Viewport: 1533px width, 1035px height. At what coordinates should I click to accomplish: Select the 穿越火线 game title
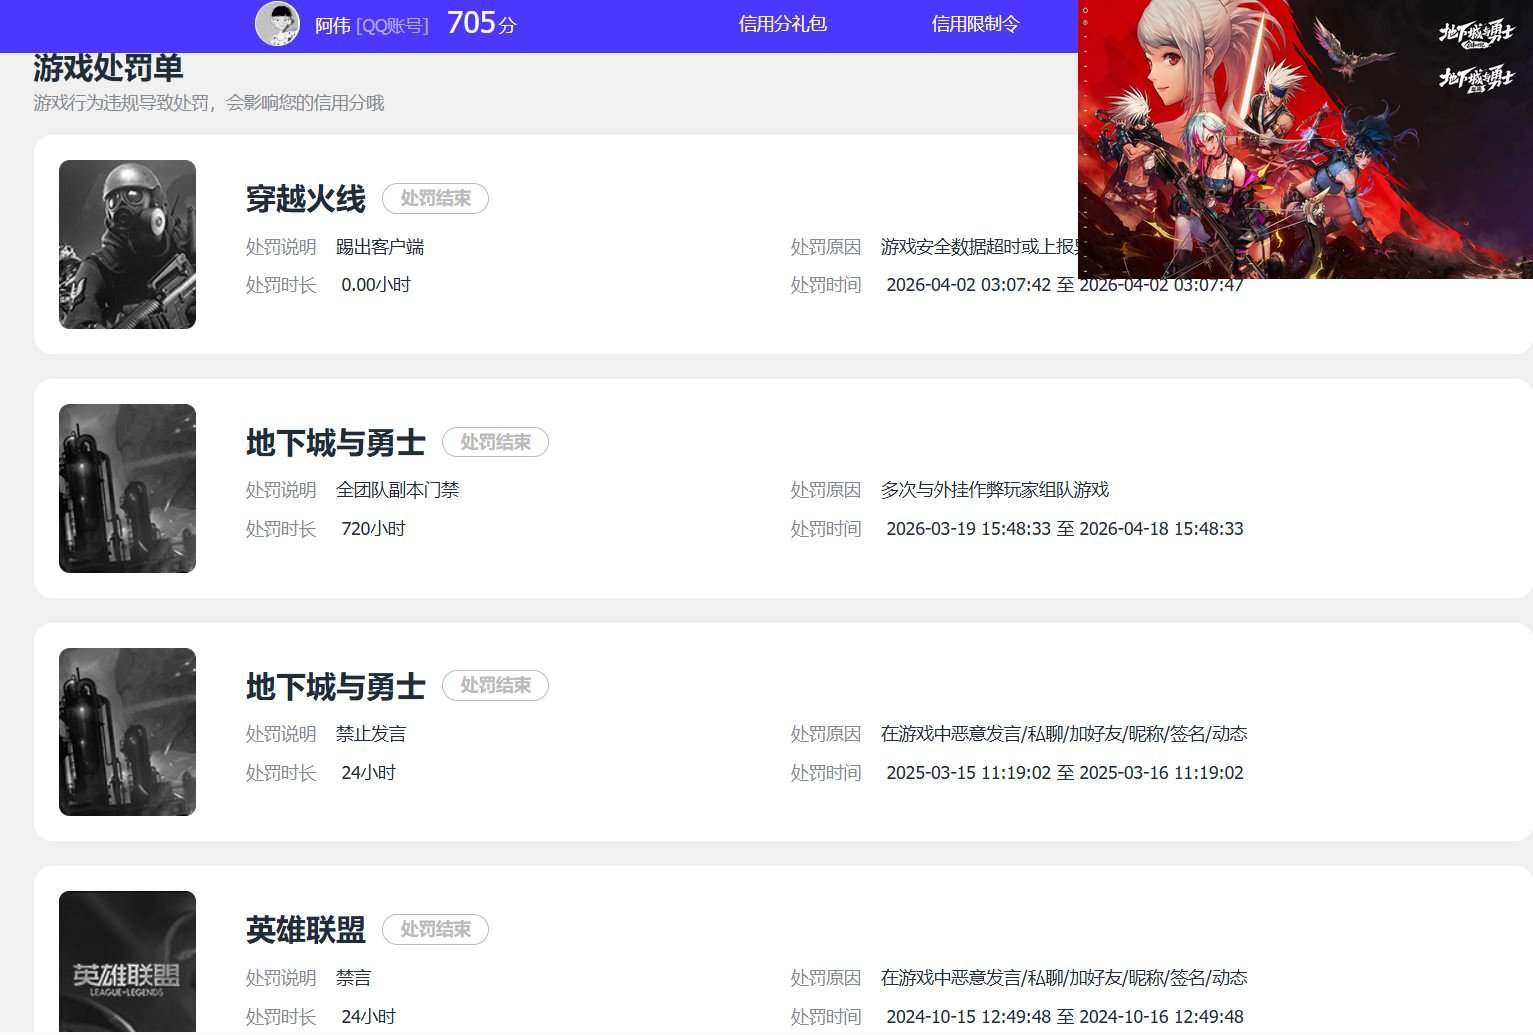coord(306,199)
